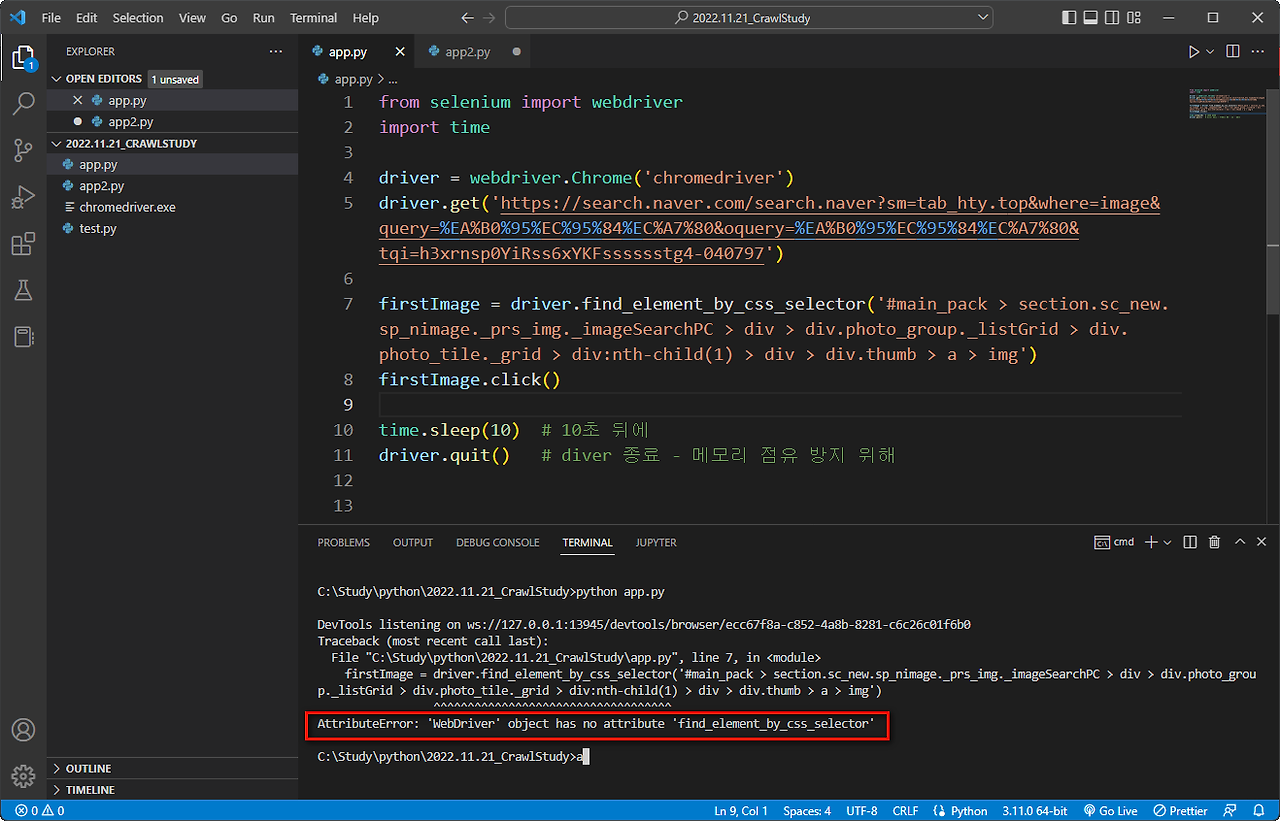Open the Testing flask view
Viewport: 1280px width, 821px height.
click(24, 290)
